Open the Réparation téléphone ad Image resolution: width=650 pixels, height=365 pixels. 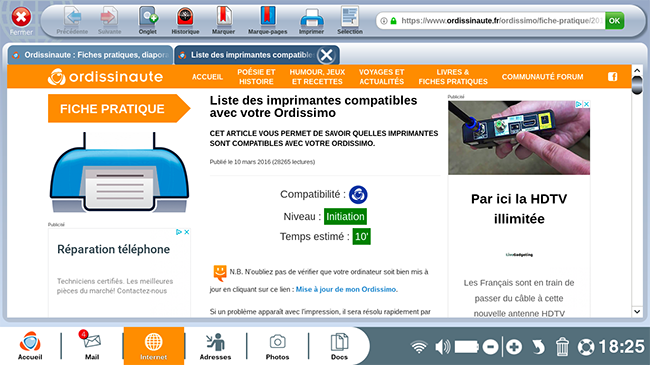114,249
